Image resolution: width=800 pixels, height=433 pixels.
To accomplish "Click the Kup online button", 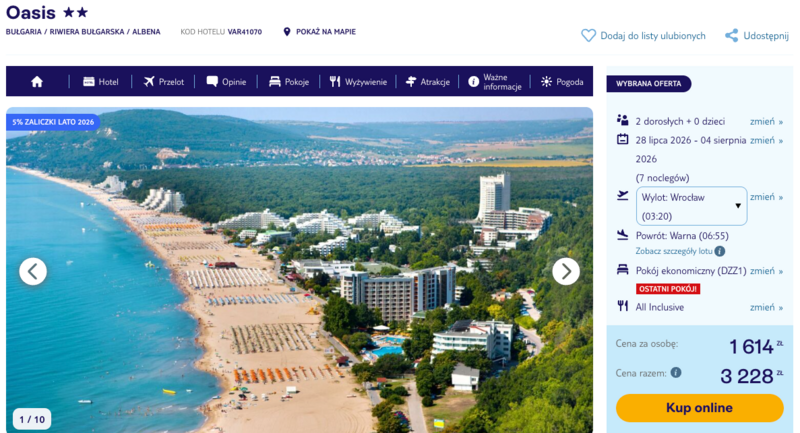I will [x=699, y=408].
